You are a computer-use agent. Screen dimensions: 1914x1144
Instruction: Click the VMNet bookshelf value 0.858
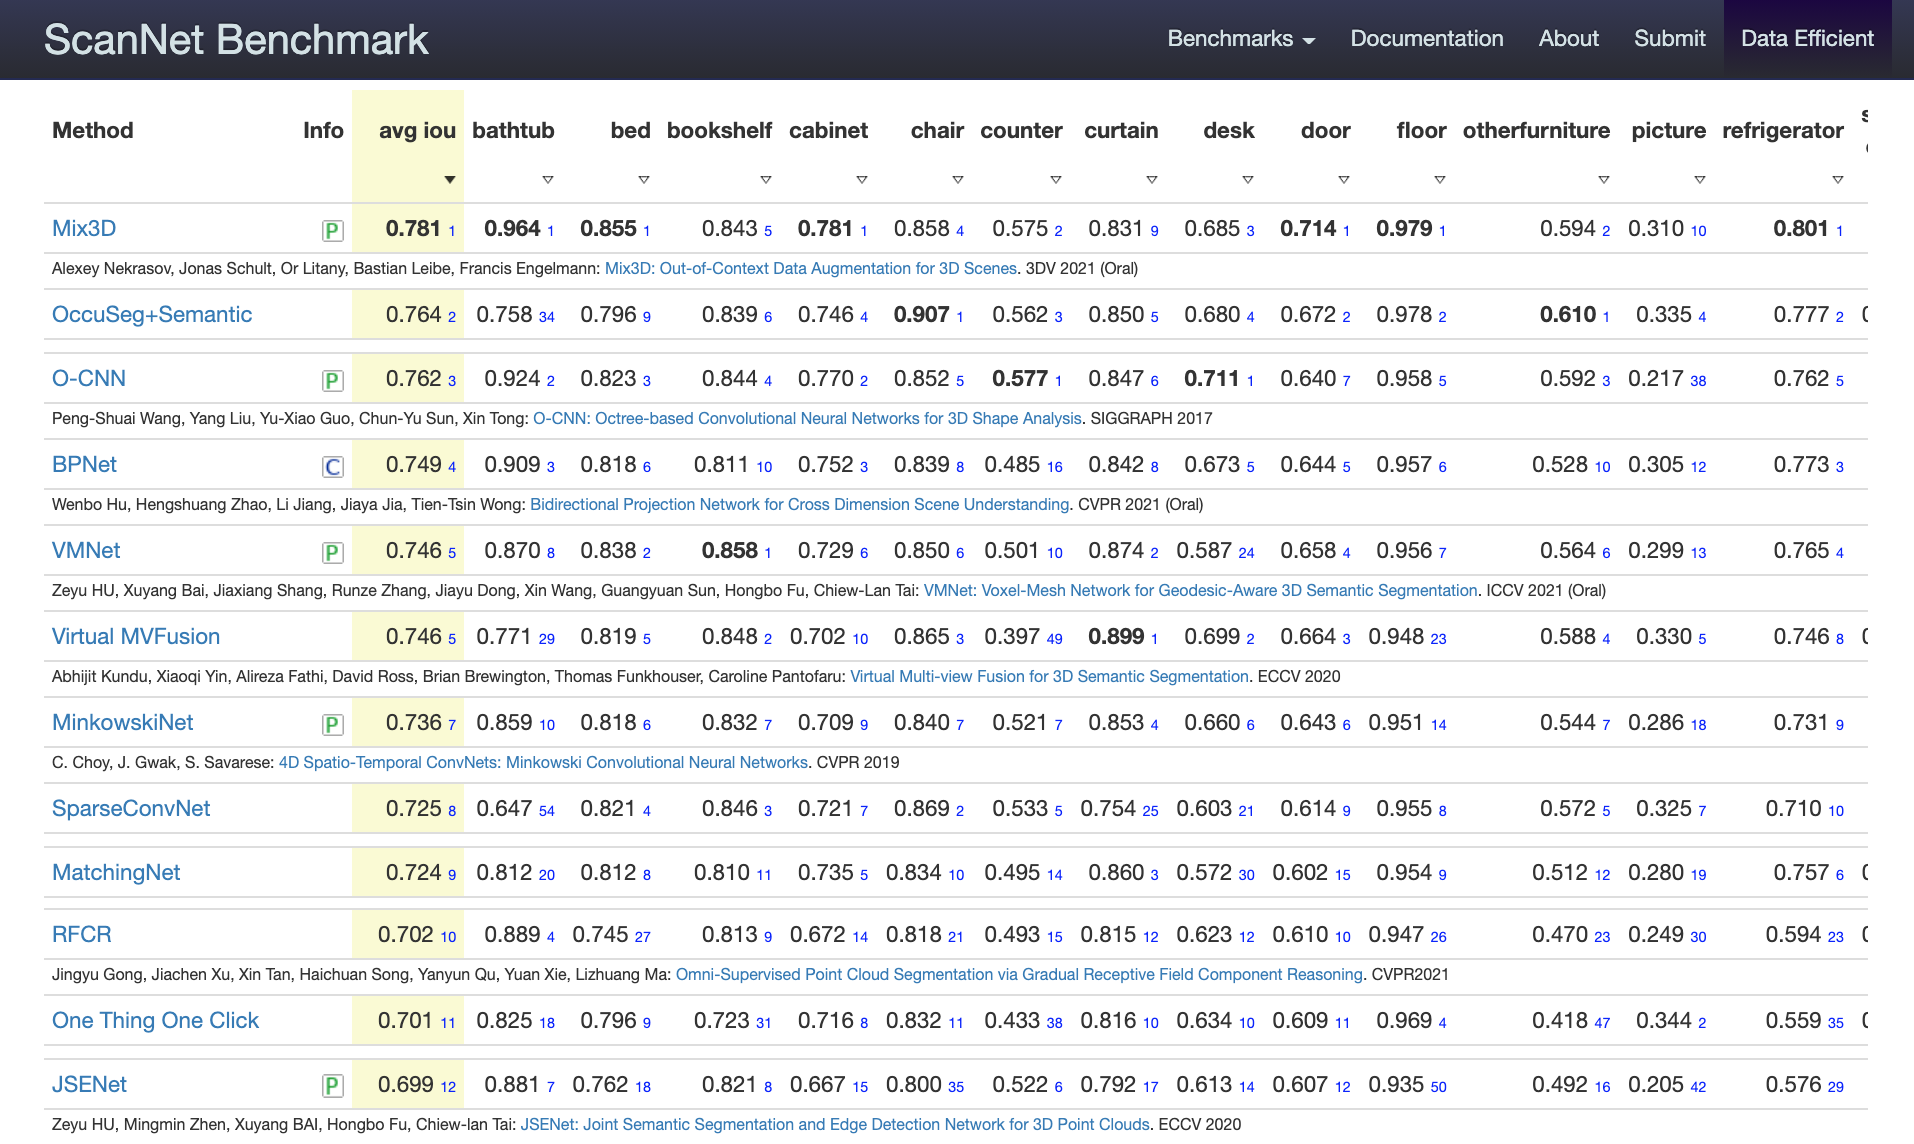point(729,550)
